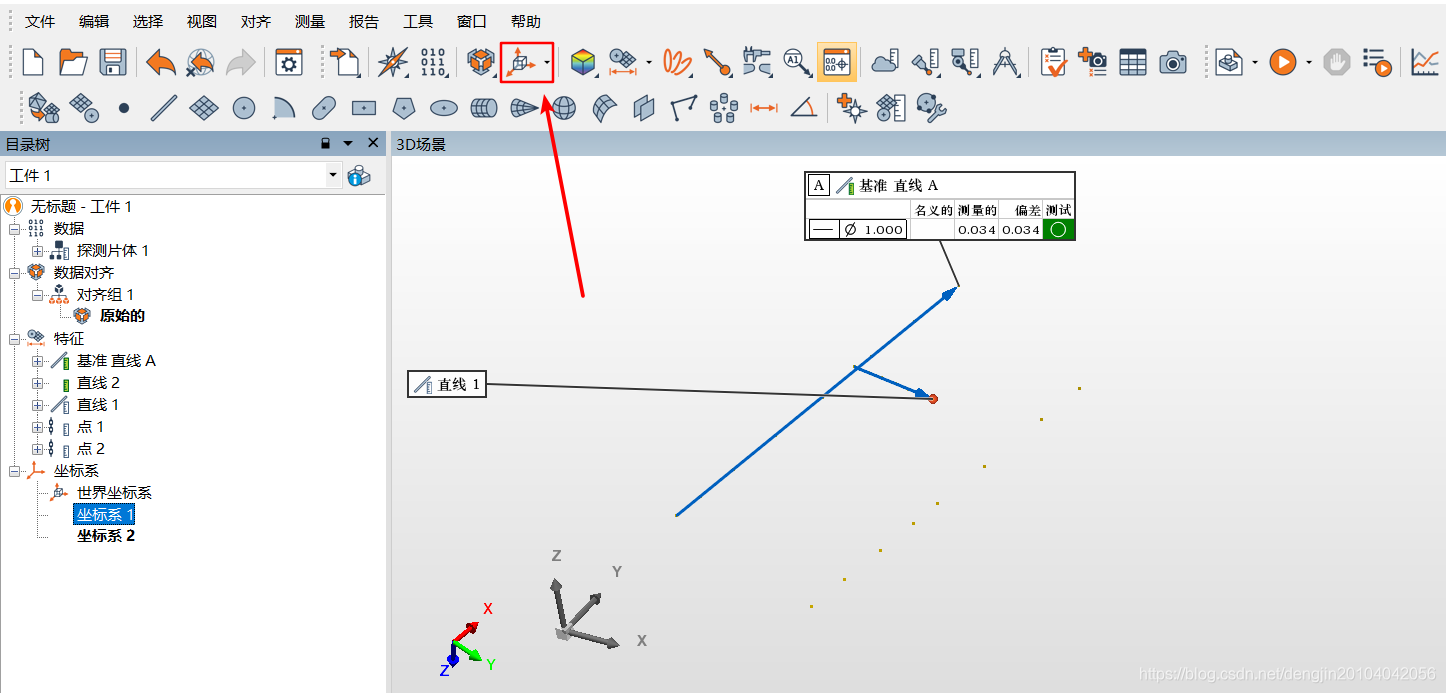
Task: Undo the last action with the orange arrow
Action: [160, 62]
